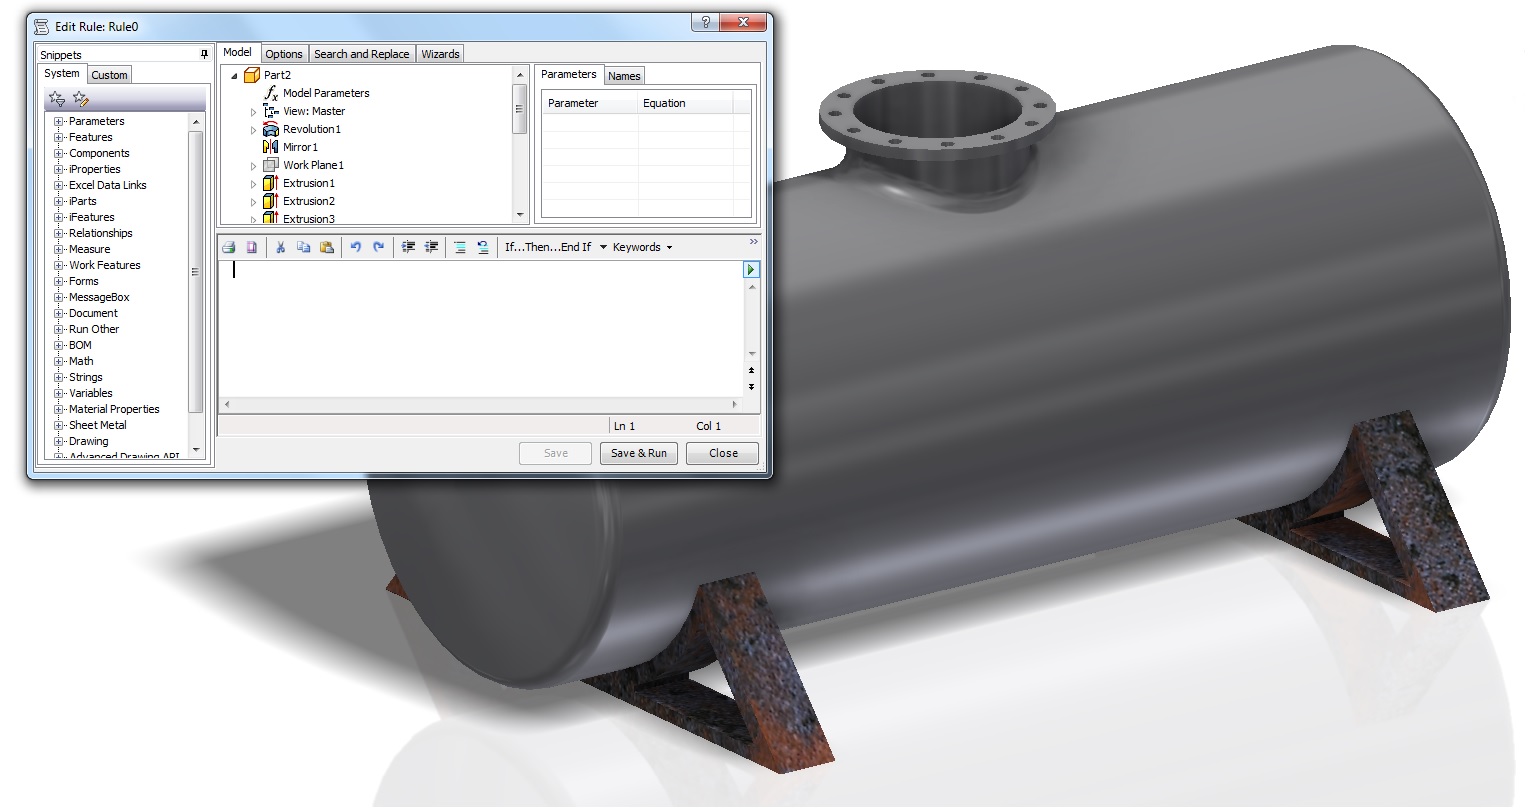Image resolution: width=1529 pixels, height=809 pixels.
Task: Click inside the rule code editor
Action: coord(481,330)
